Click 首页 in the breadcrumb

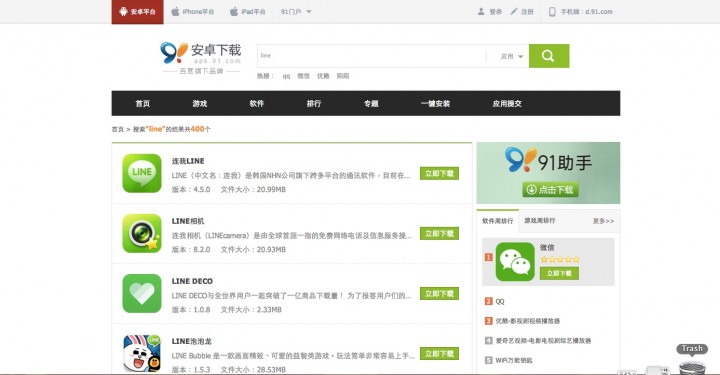118,129
